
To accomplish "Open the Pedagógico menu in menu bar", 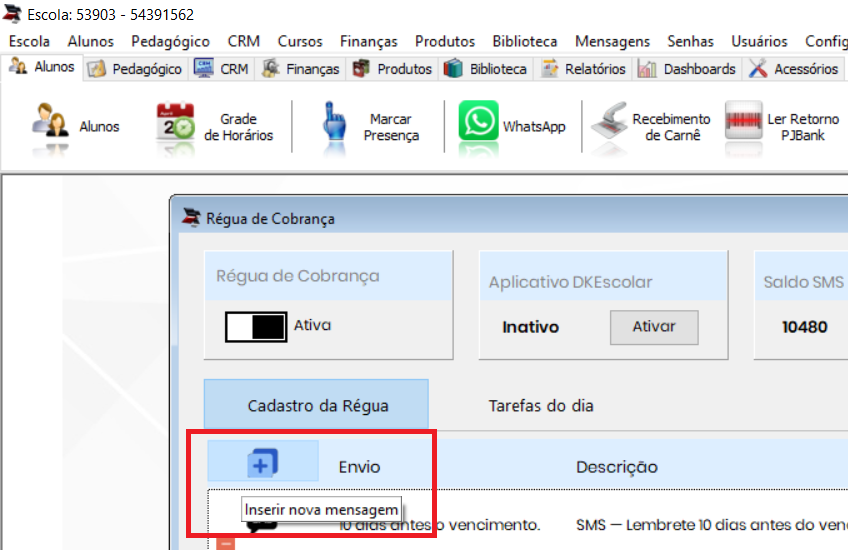I will [170, 41].
